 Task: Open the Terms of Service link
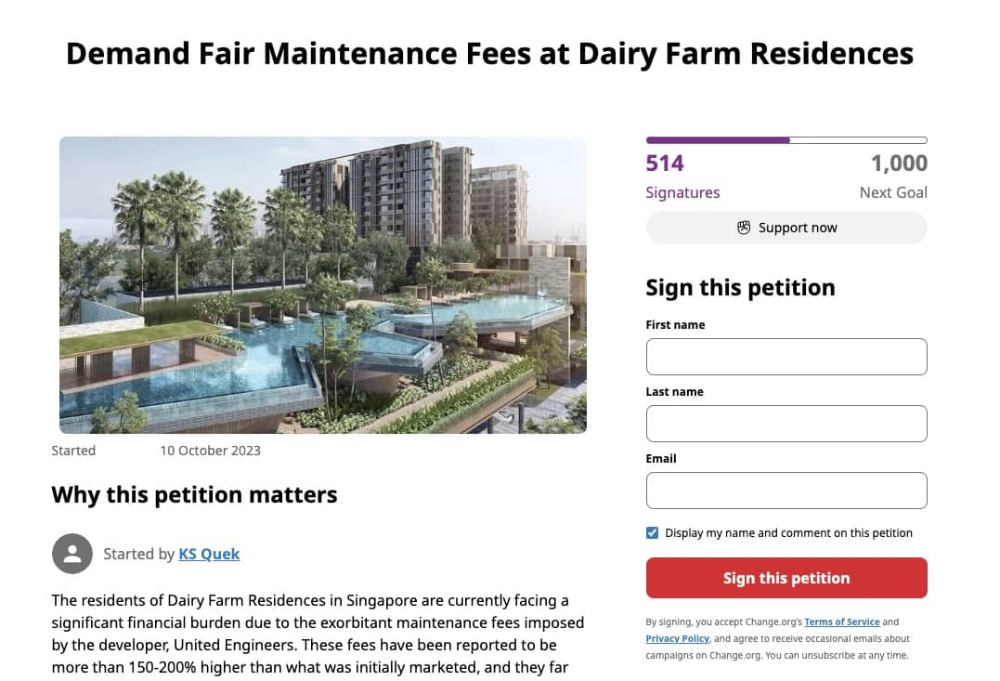pyautogui.click(x=842, y=622)
